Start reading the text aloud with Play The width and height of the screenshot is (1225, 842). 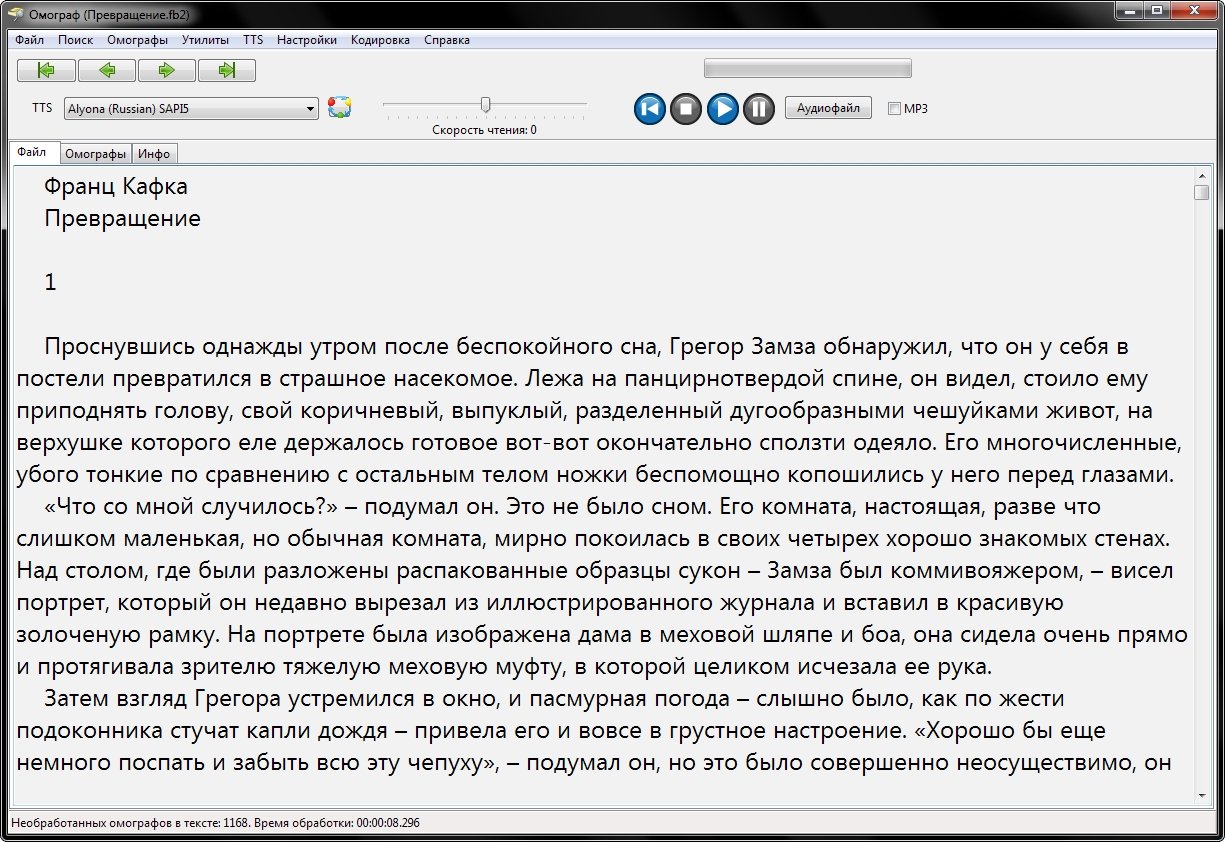coord(722,108)
